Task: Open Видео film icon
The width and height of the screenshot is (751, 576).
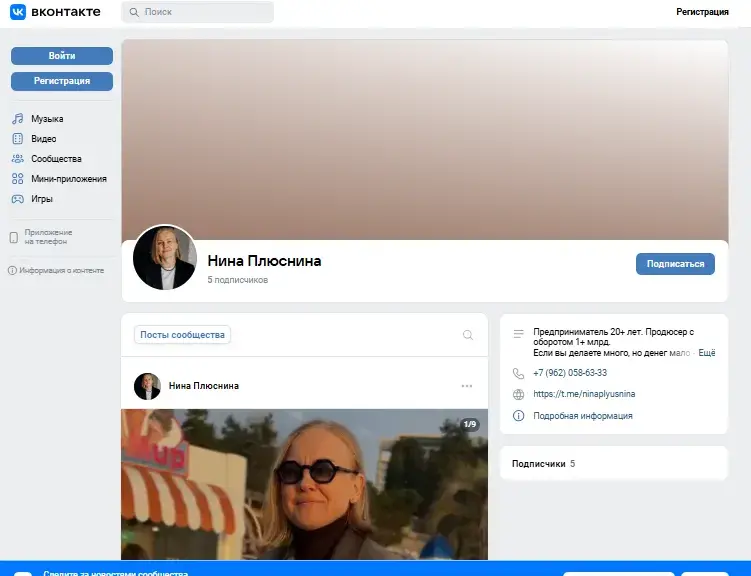Action: (18, 139)
